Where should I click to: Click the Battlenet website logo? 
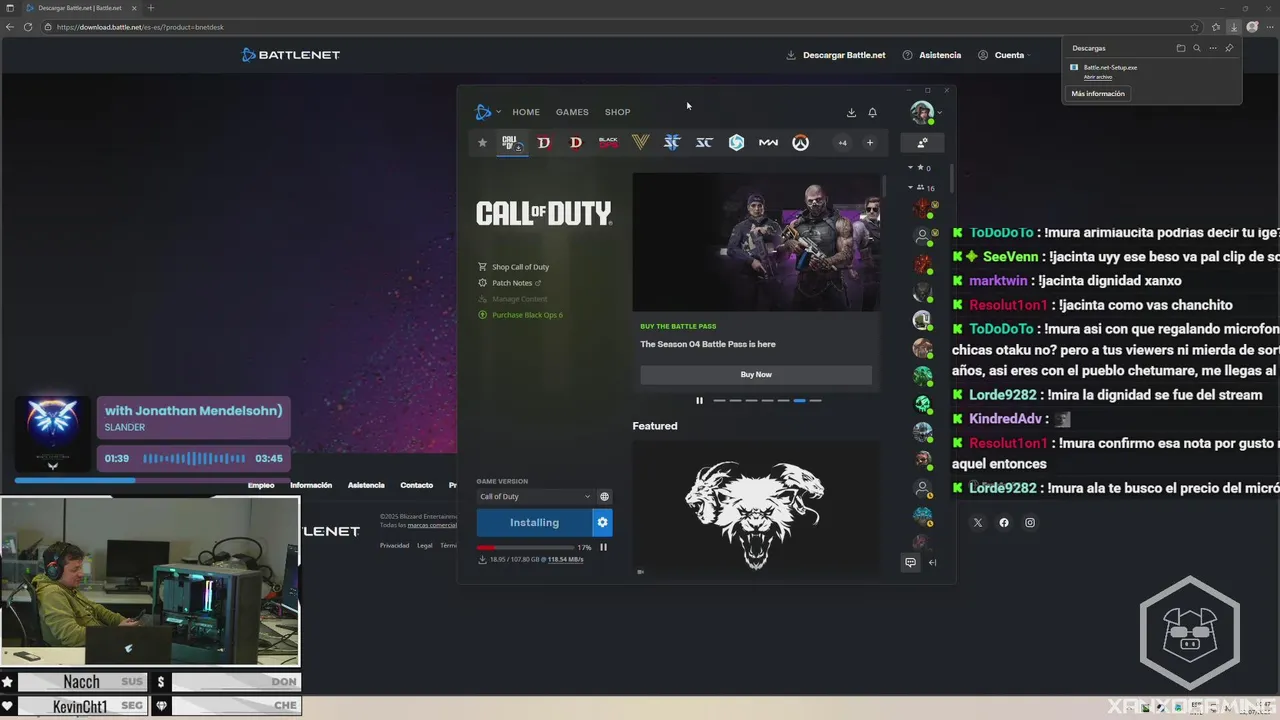point(291,55)
